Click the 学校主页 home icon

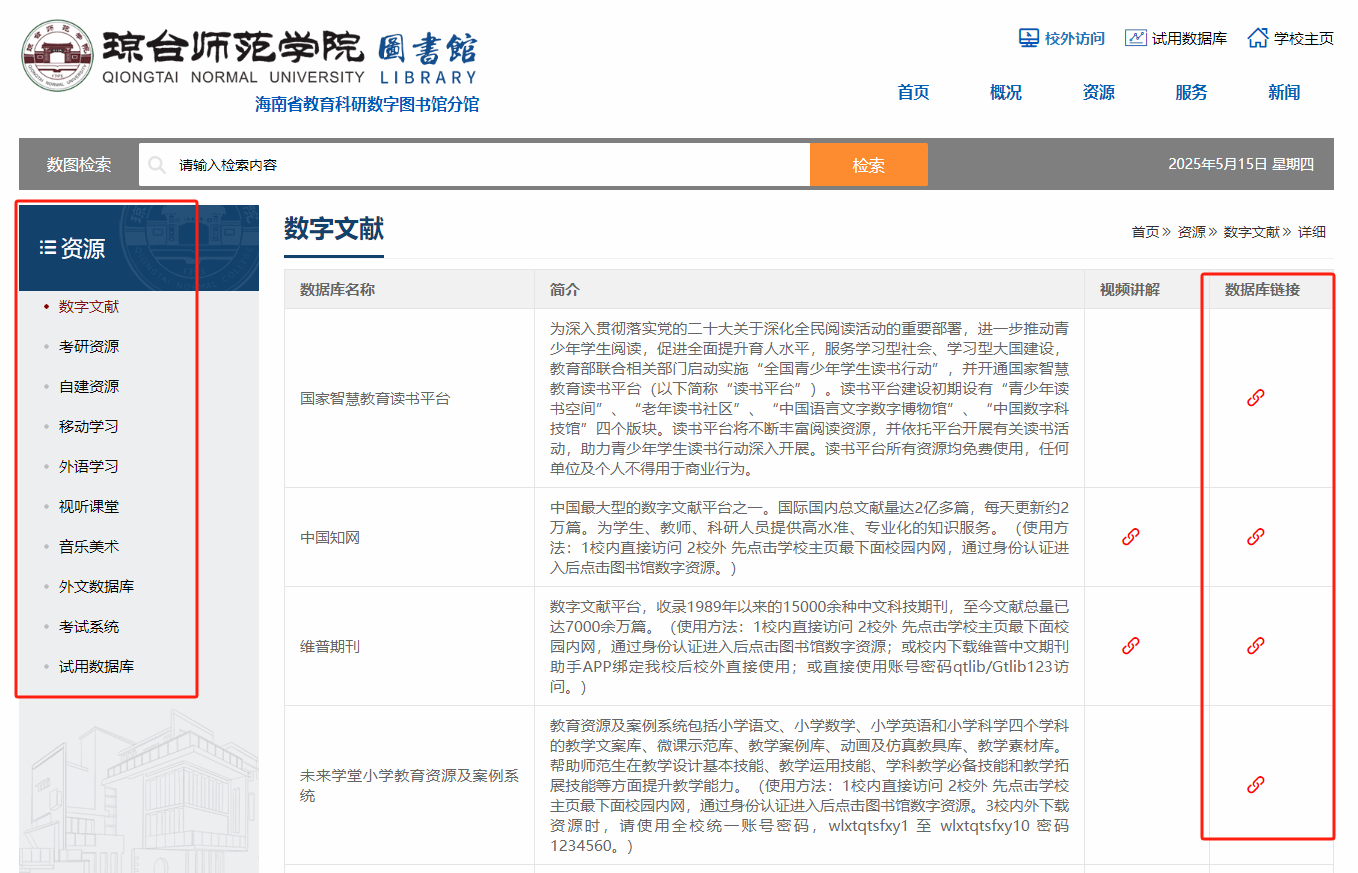point(1258,38)
